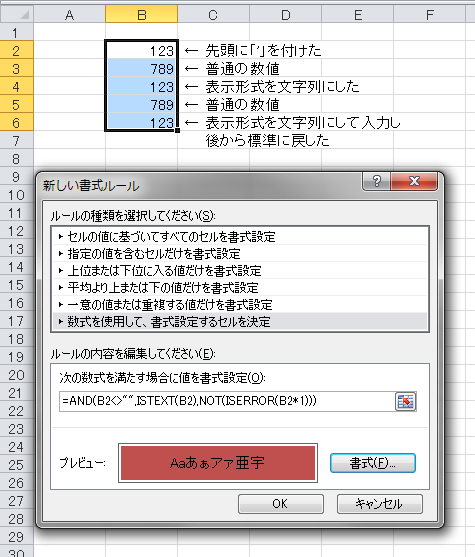Select column D header
This screenshot has height=557, width=475.
(x=285, y=15)
